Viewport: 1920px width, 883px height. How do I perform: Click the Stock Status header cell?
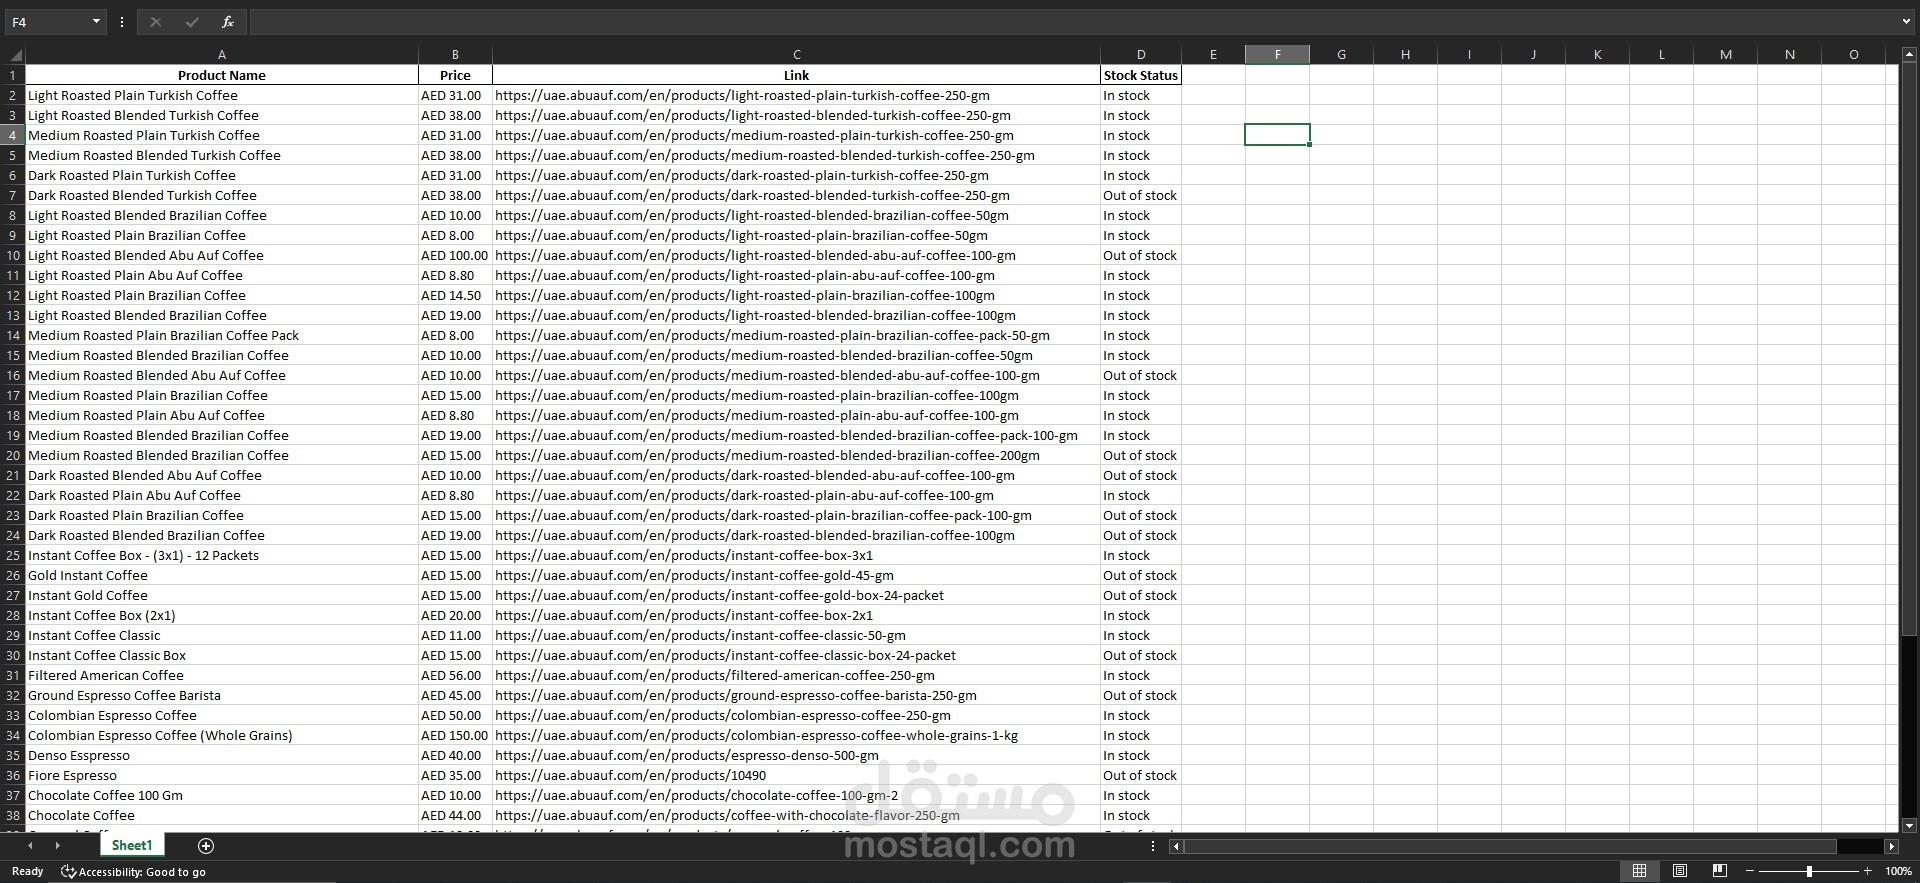pos(1141,75)
